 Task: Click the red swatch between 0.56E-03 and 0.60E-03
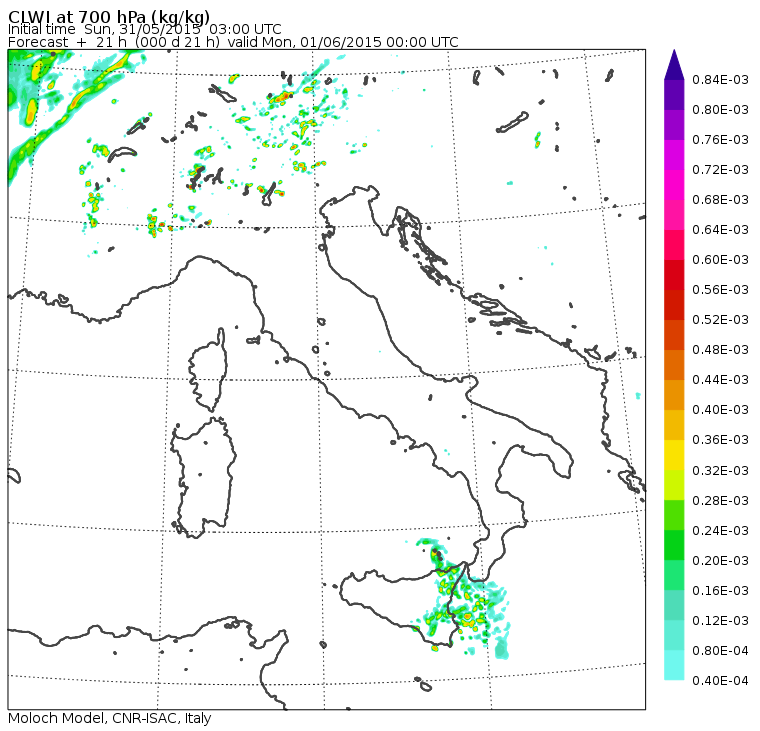click(x=674, y=275)
